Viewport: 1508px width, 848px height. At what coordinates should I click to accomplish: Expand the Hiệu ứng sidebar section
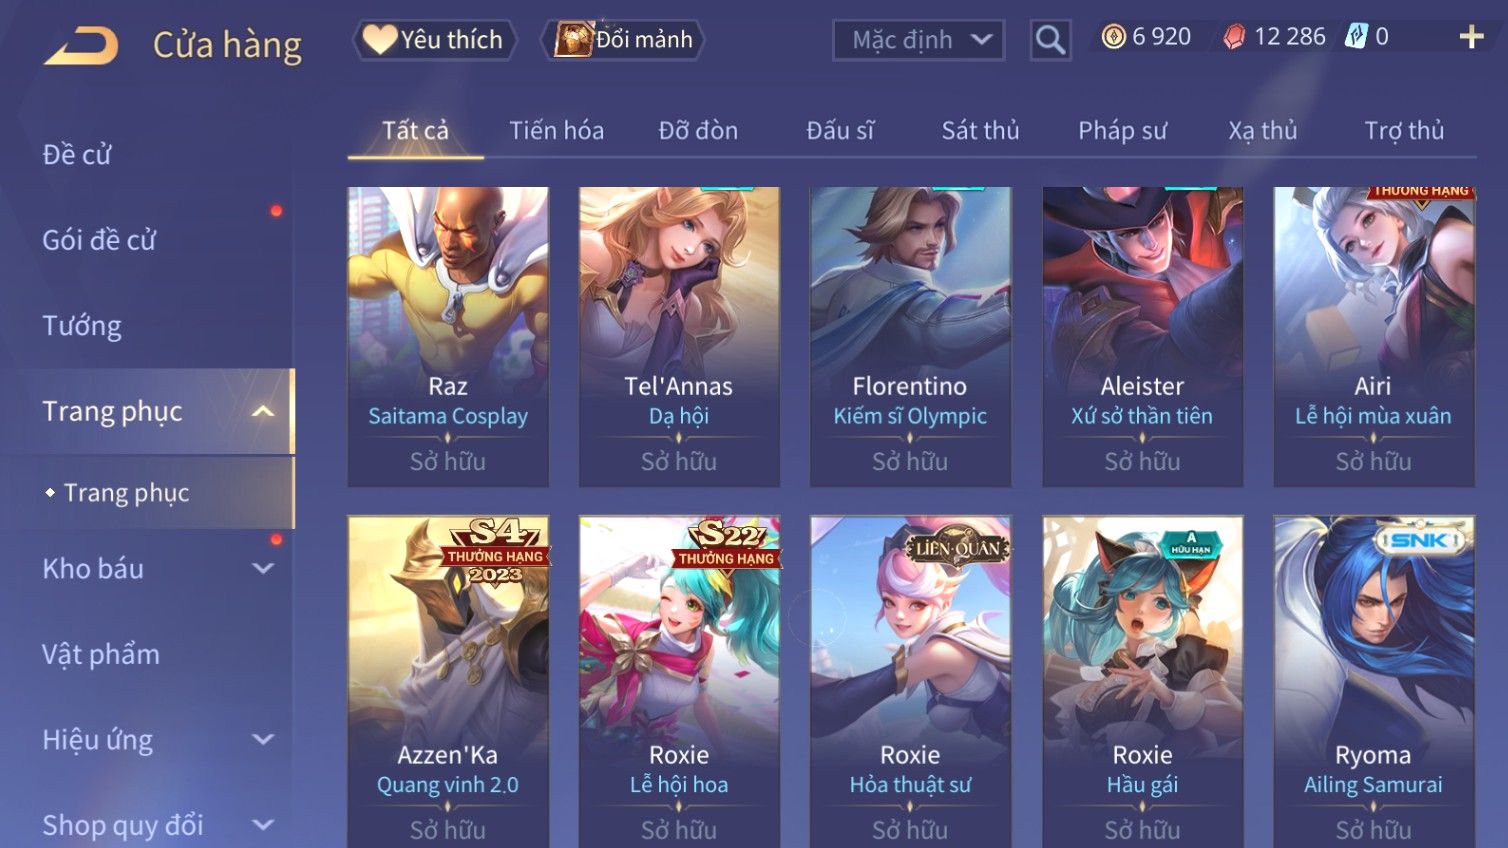point(263,740)
